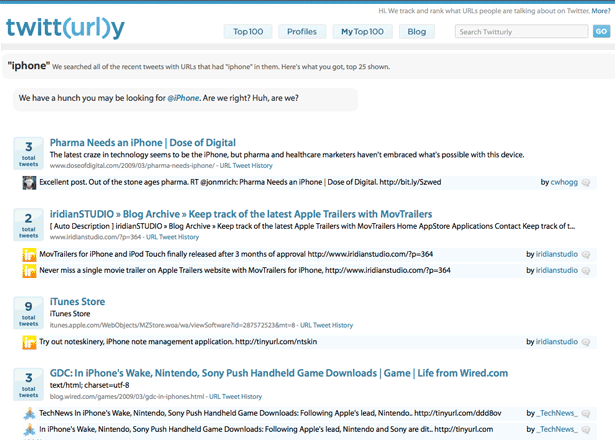Focus the Search Twitturly input field

pyautogui.click(x=521, y=32)
